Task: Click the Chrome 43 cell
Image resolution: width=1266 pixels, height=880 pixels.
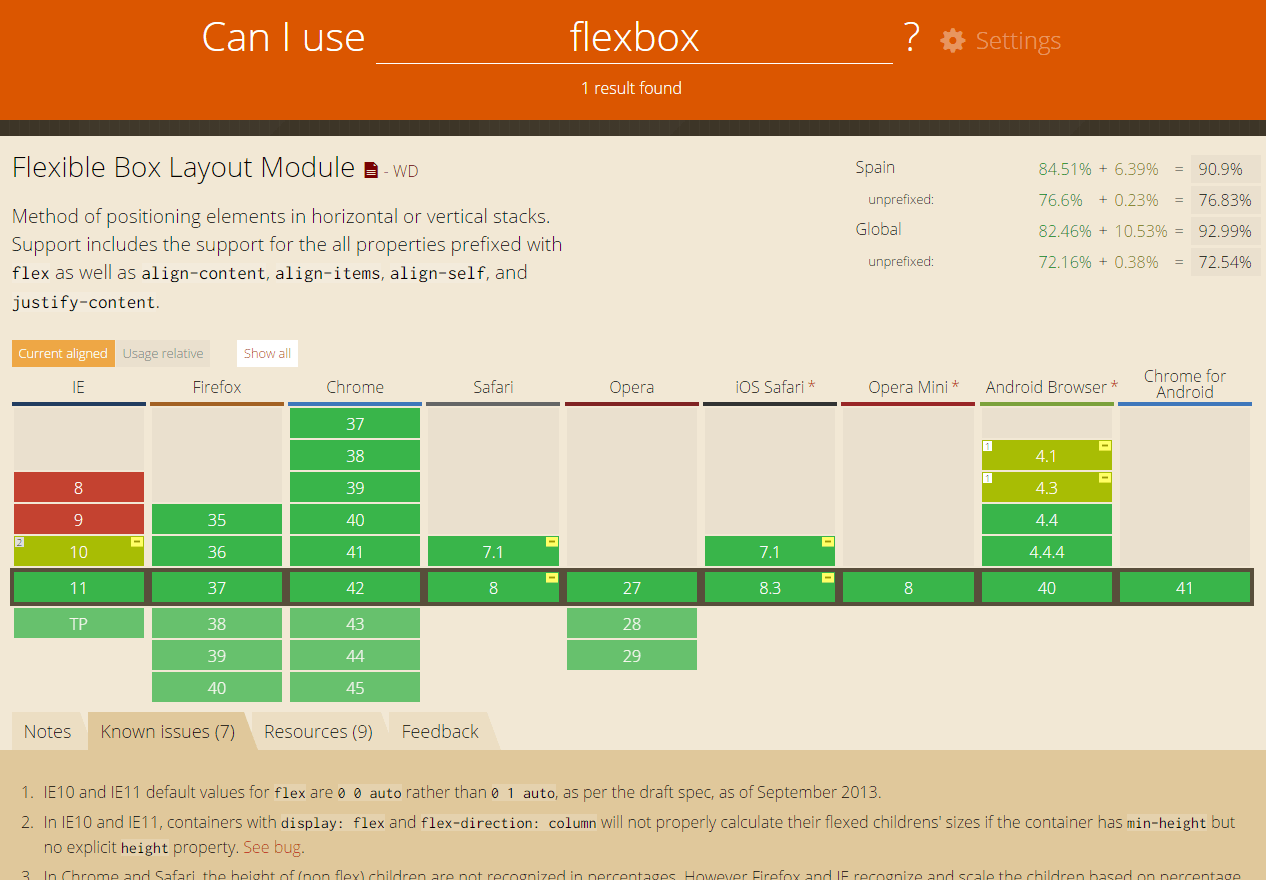Action: (355, 623)
